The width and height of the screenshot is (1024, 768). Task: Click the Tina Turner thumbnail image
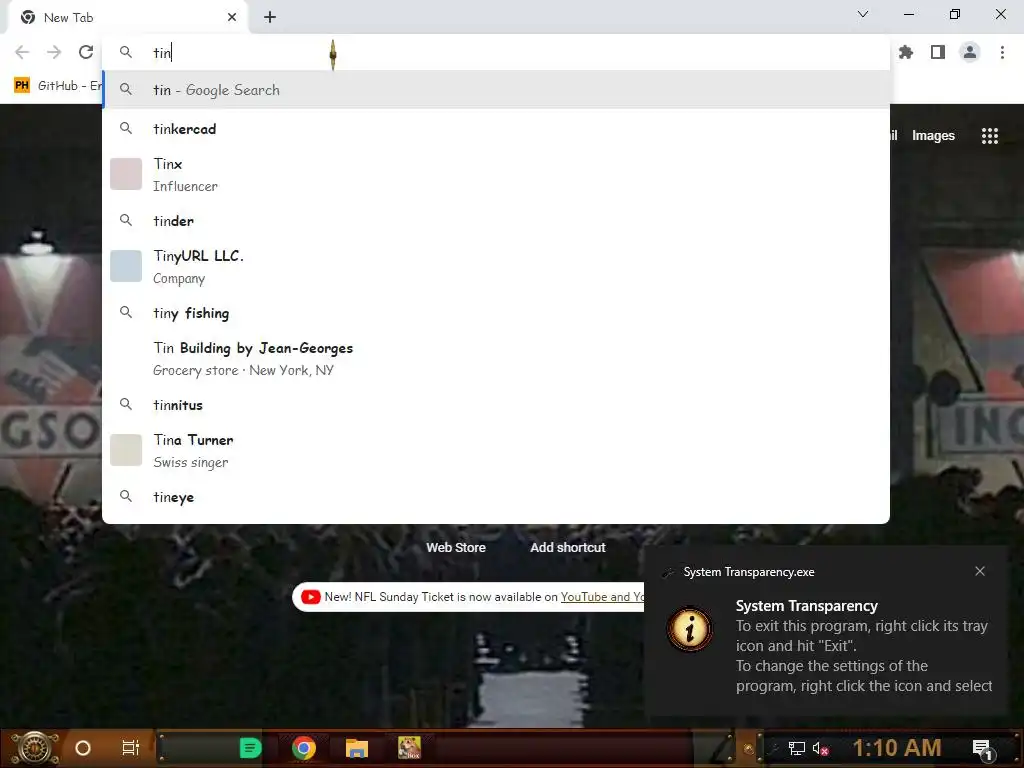point(126,450)
